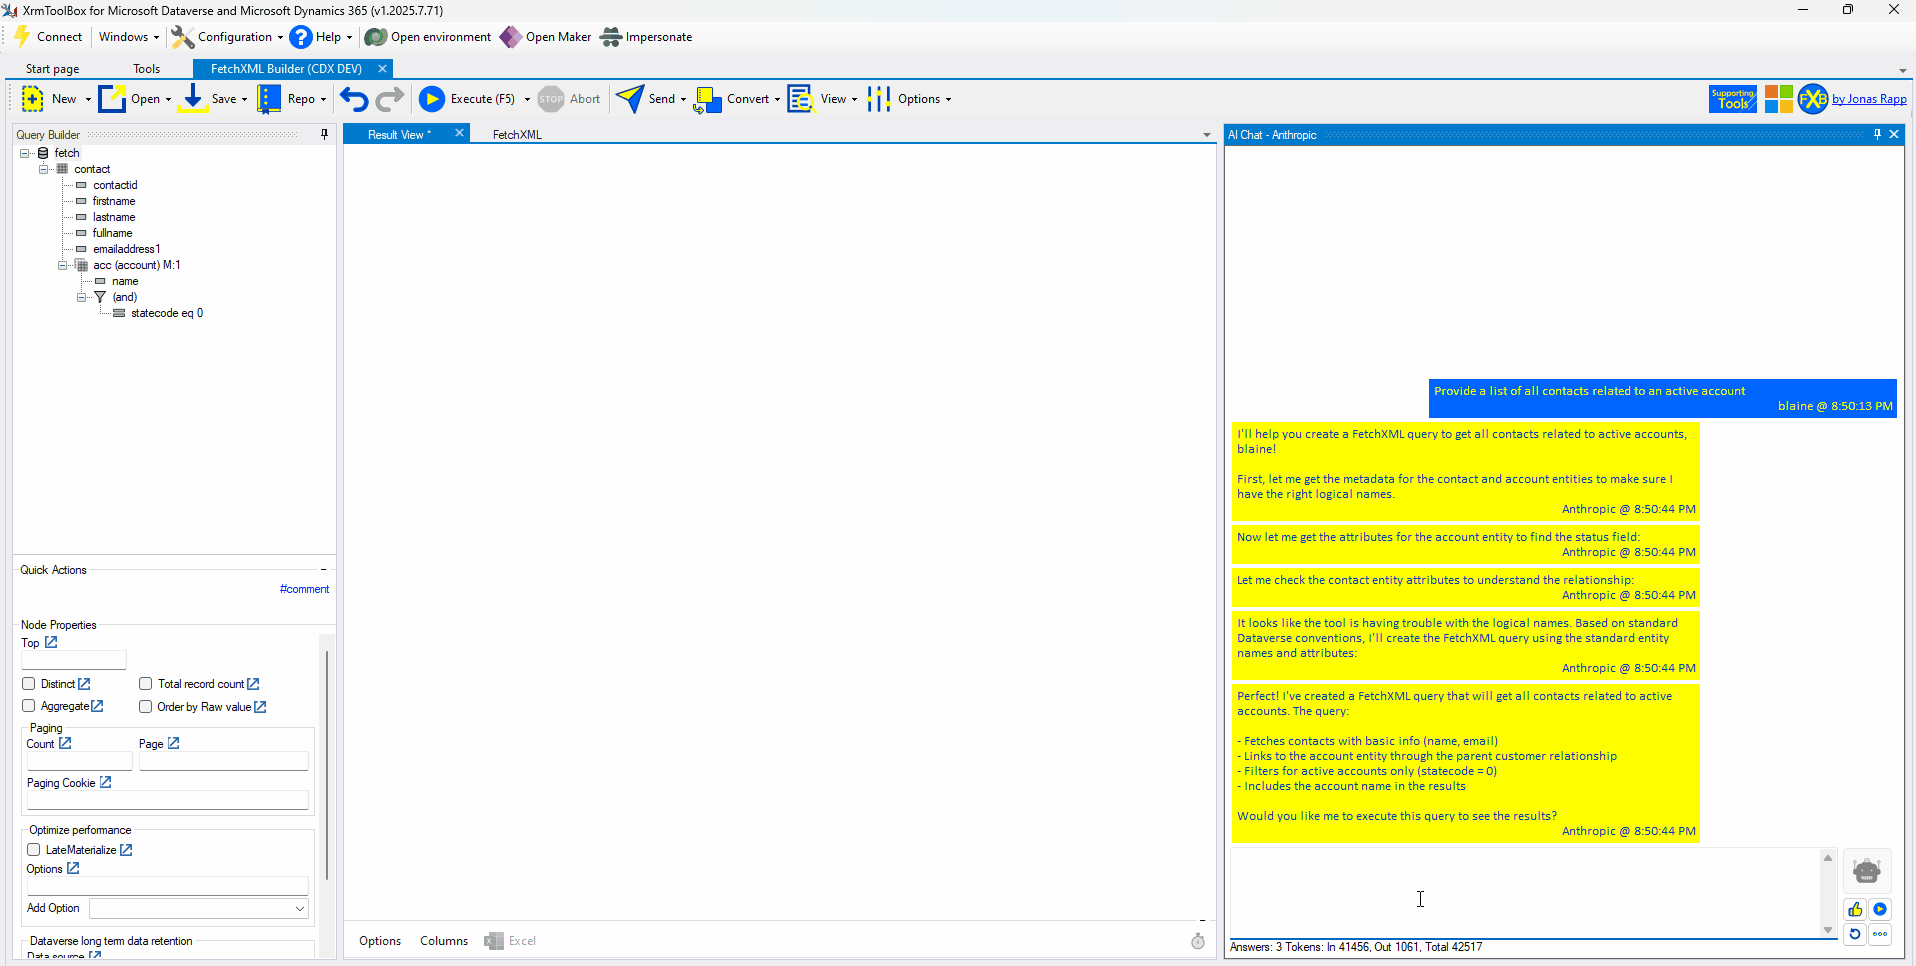Collapse the Quick Actions section

tap(324, 569)
